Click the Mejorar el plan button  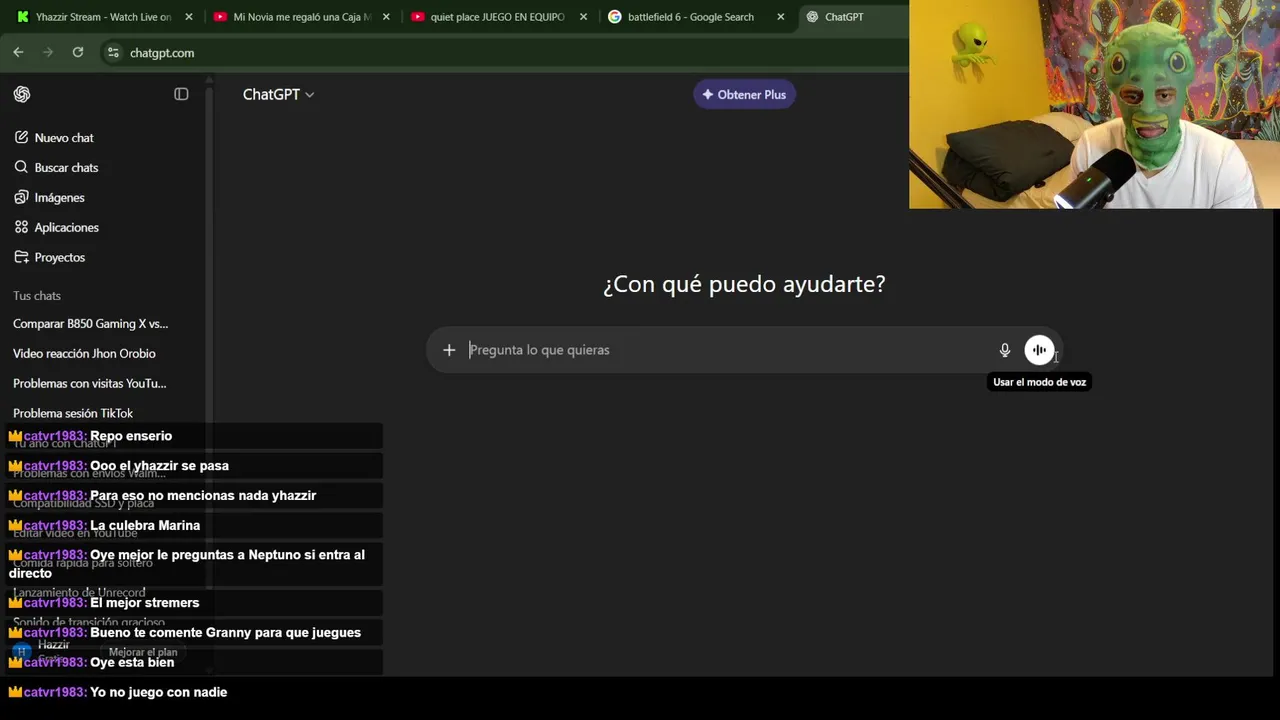click(143, 652)
